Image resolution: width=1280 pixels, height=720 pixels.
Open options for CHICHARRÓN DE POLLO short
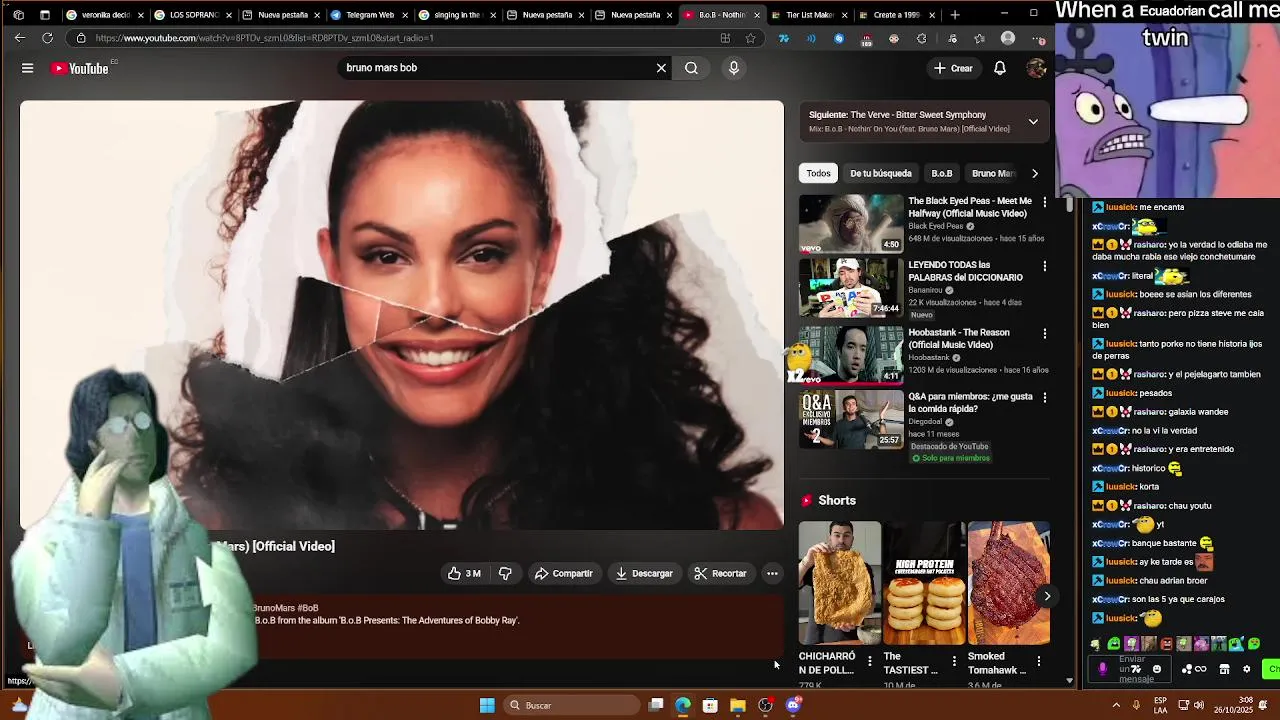(869, 662)
